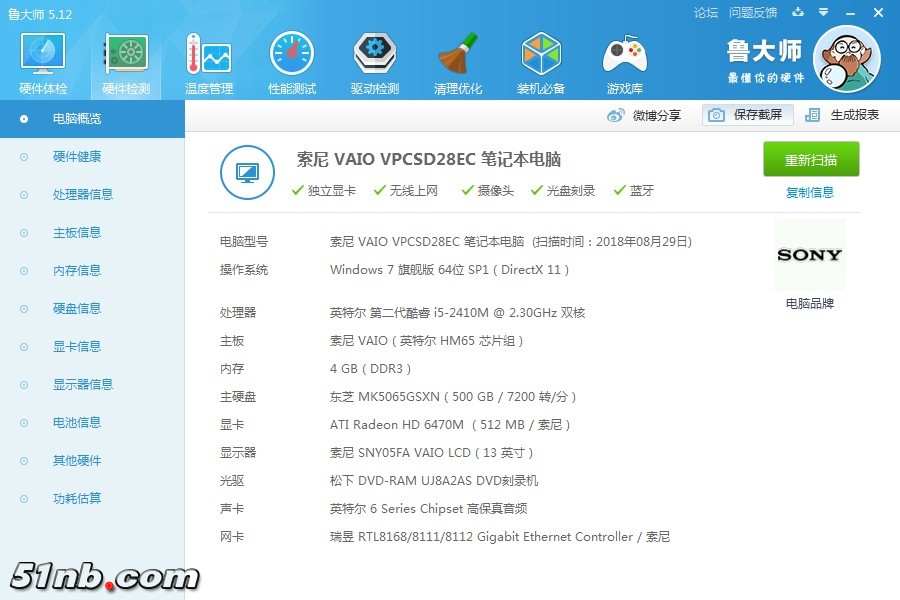Click the 保存截屏 save screenshot button

tap(747, 115)
